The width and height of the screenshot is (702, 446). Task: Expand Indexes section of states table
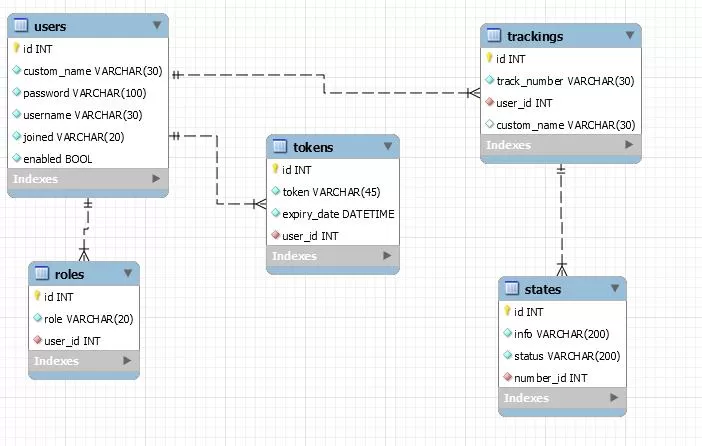coord(614,398)
